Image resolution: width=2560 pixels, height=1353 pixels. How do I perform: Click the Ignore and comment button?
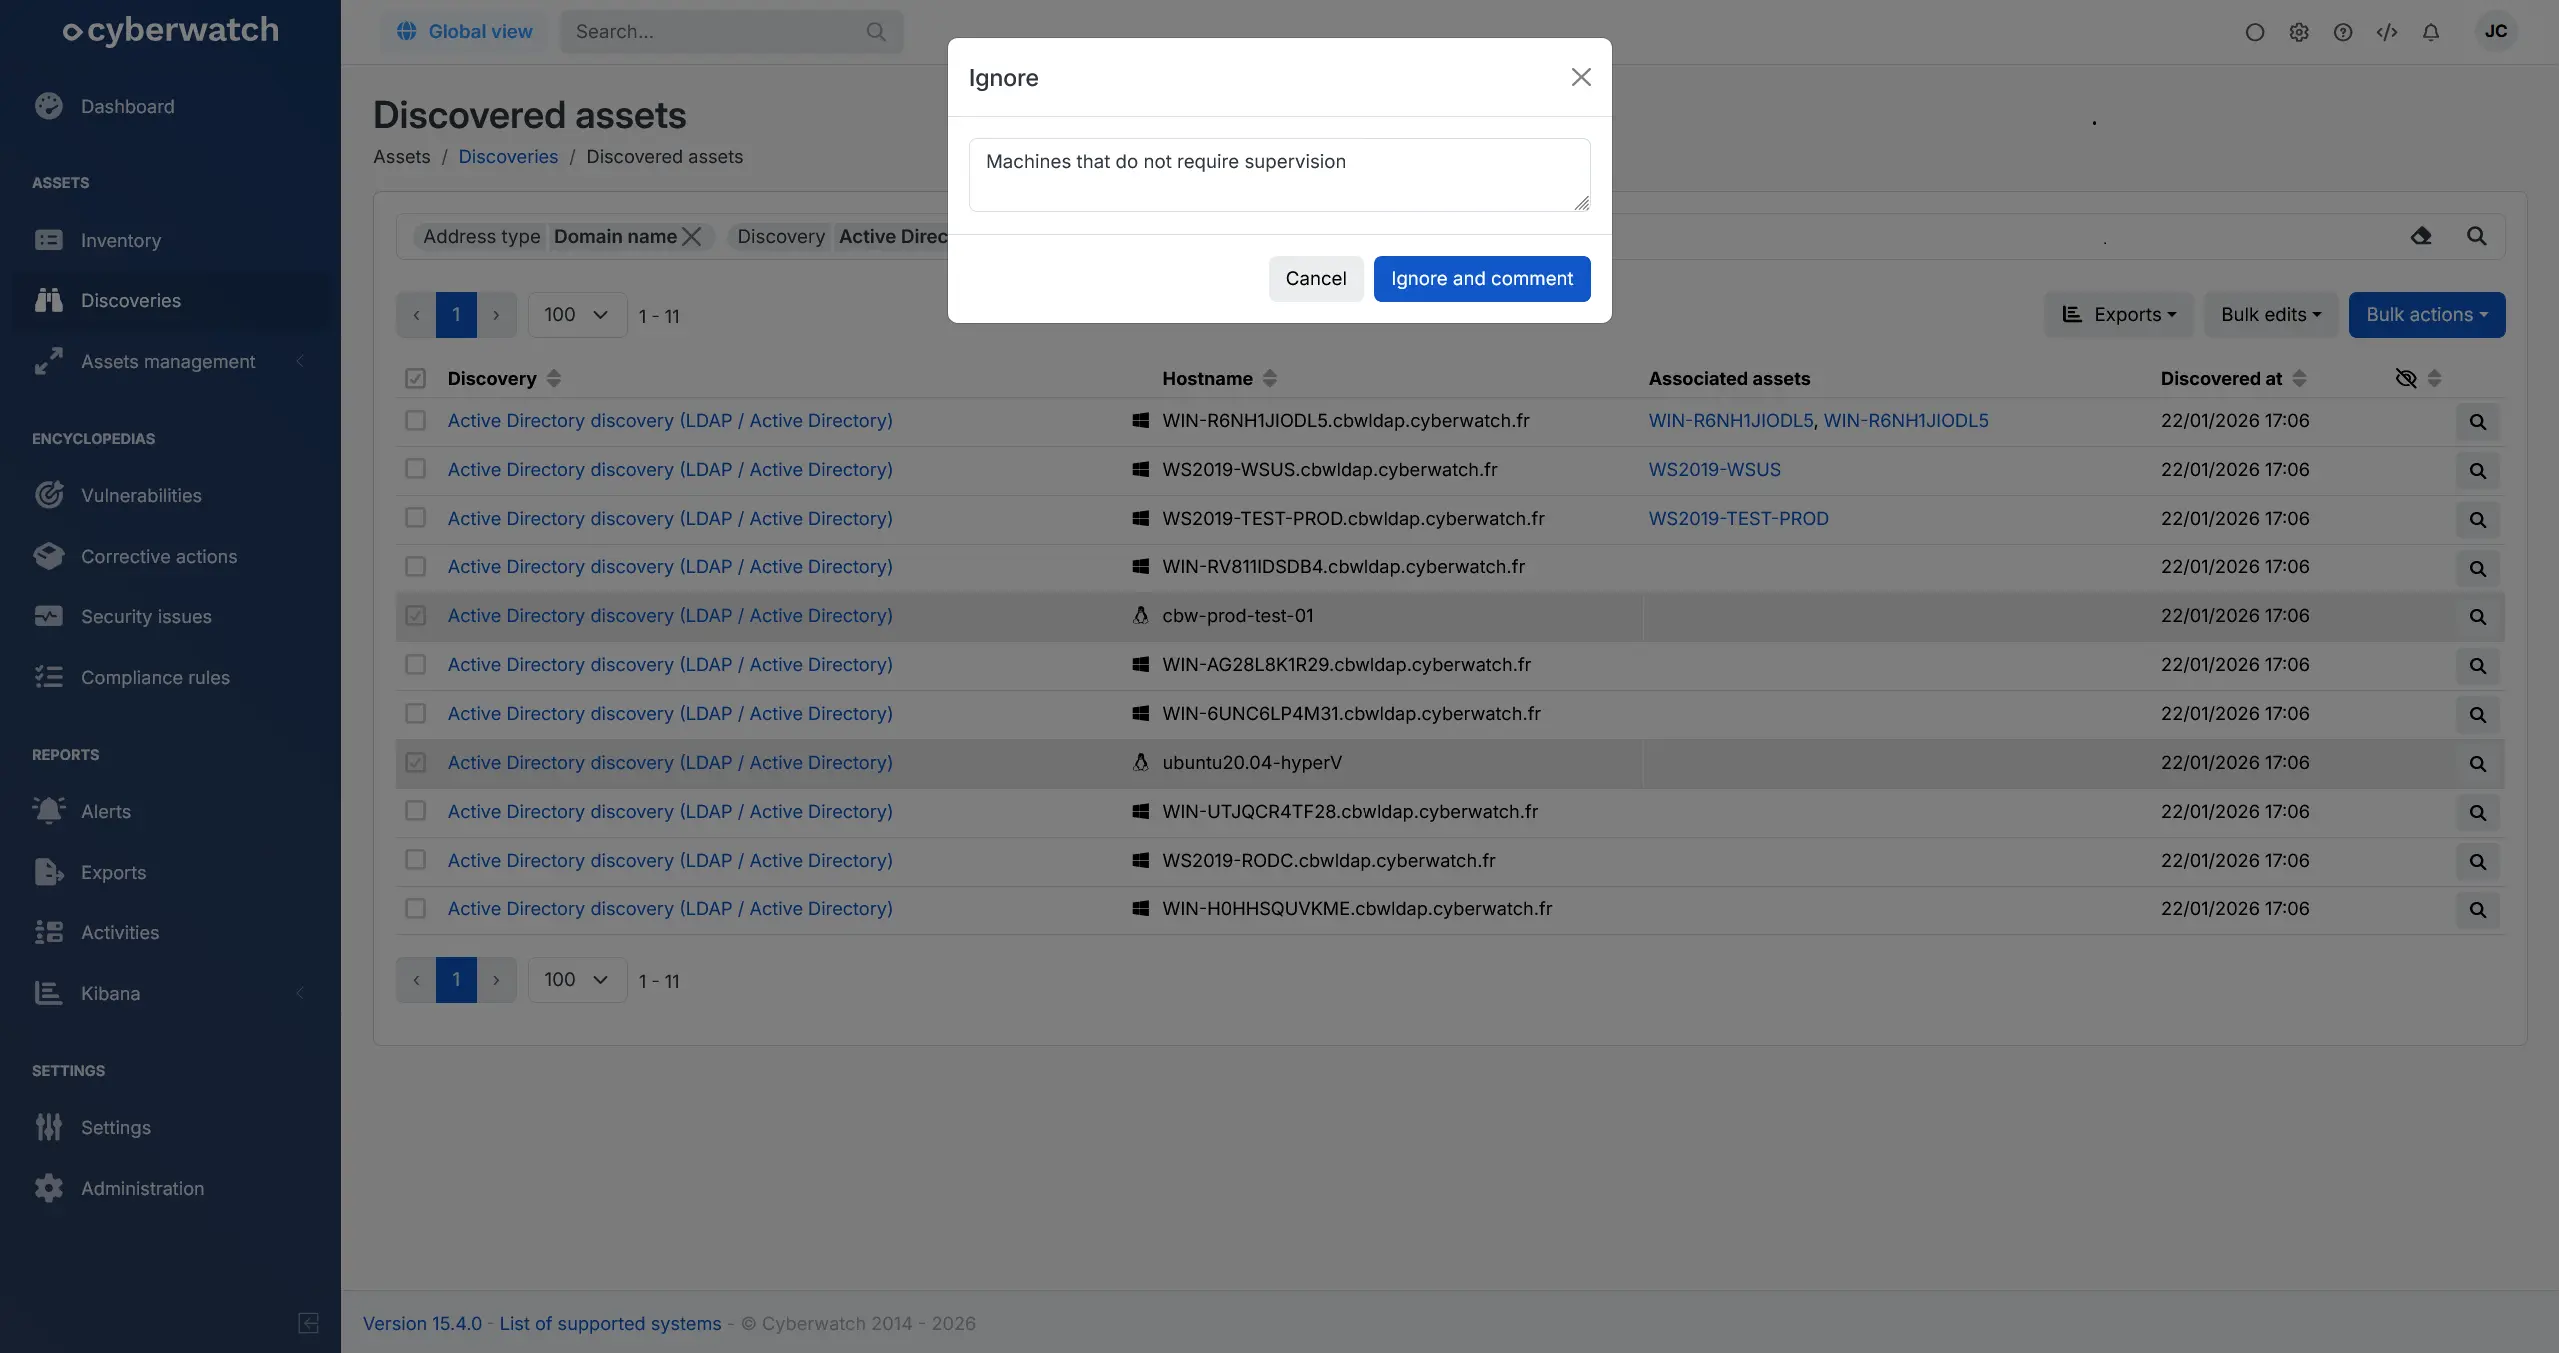click(x=1481, y=279)
